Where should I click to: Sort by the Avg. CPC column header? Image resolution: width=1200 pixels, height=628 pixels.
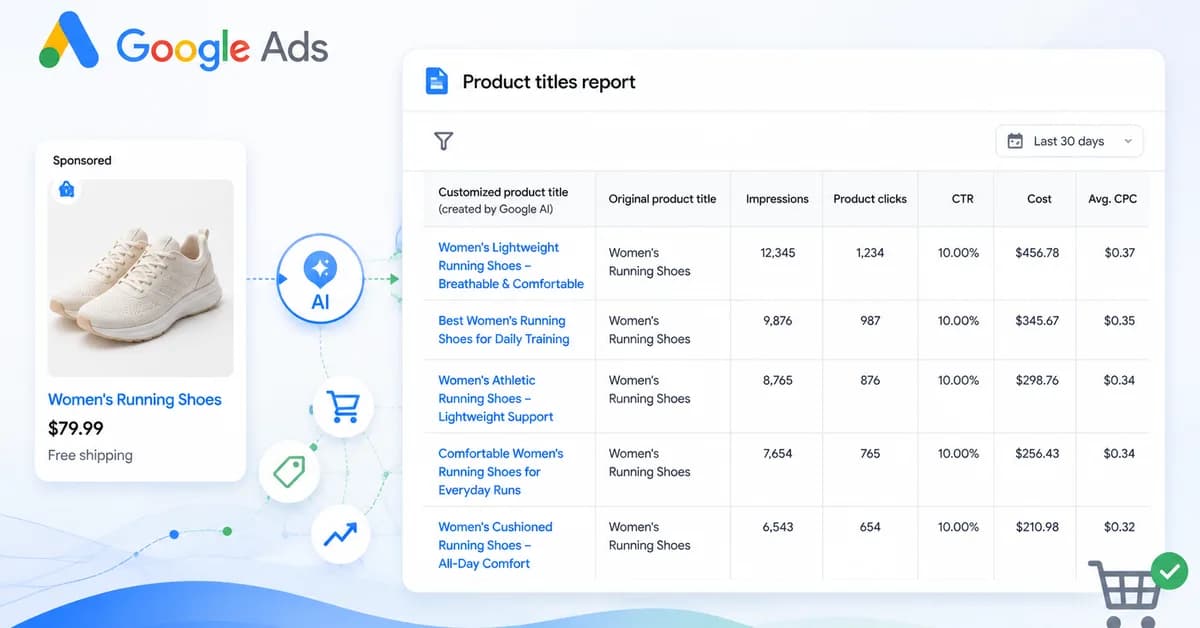point(1112,199)
